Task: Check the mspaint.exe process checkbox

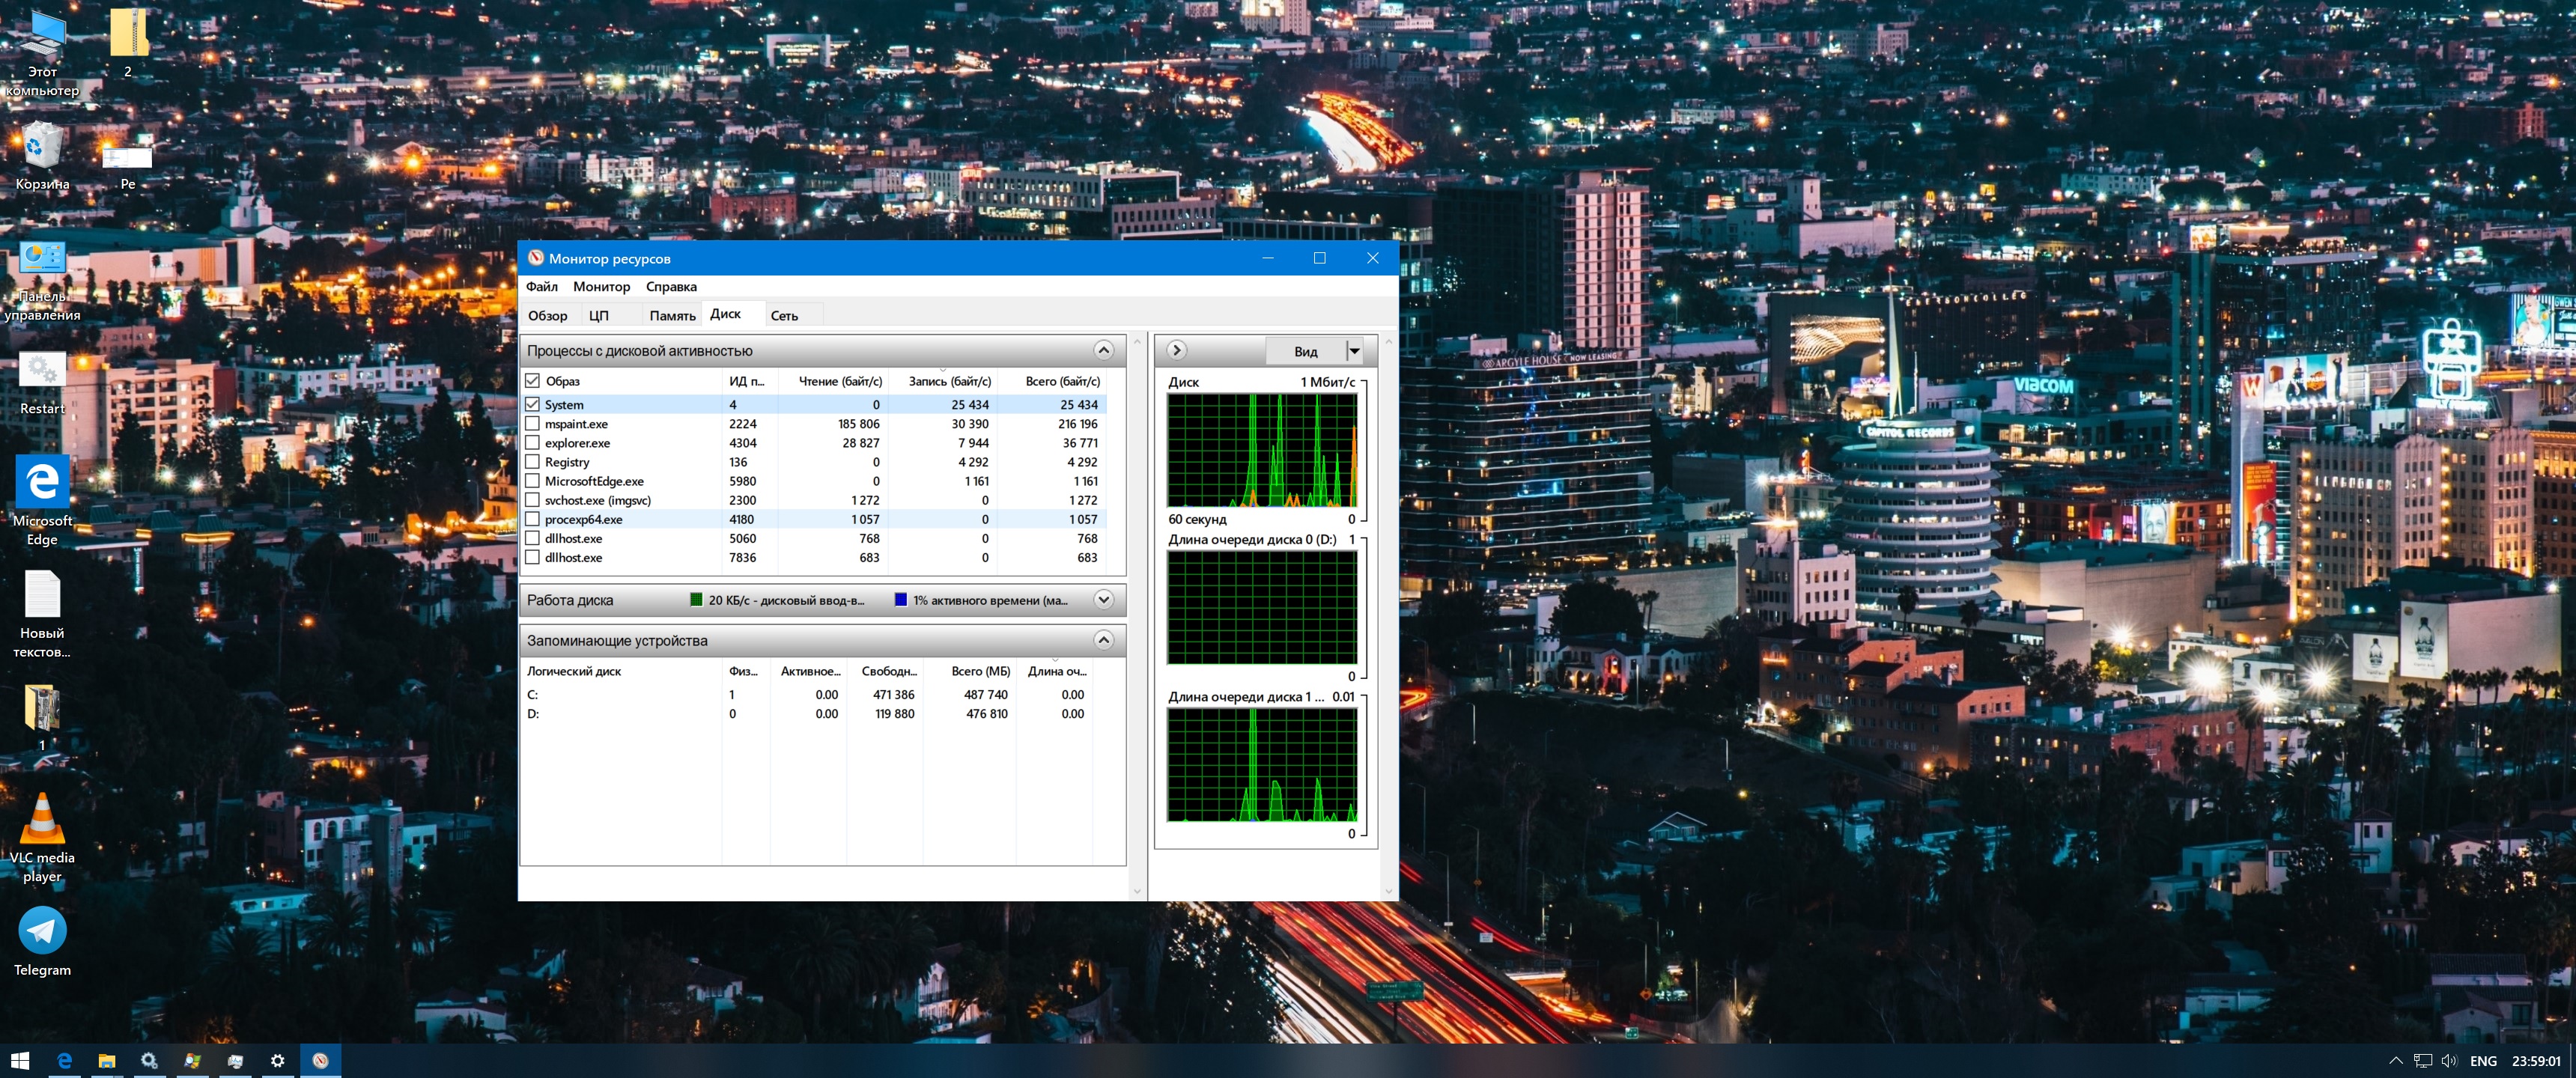Action: [x=532, y=424]
